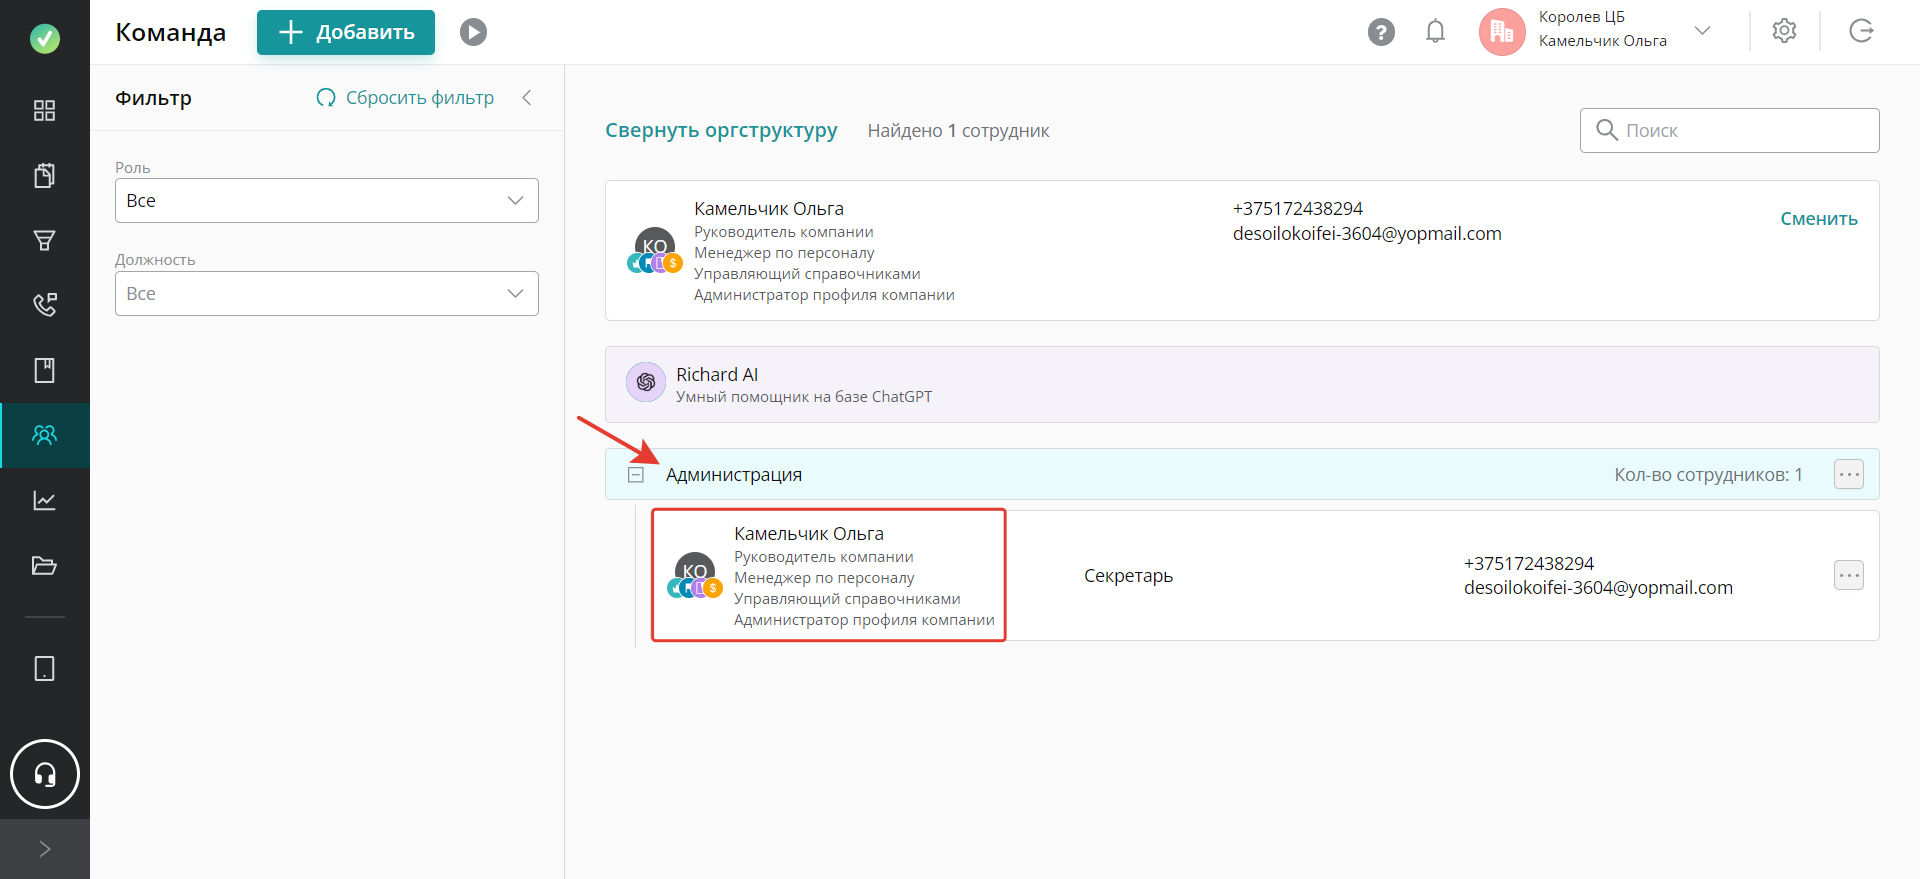Click the Richard AI name

[717, 374]
